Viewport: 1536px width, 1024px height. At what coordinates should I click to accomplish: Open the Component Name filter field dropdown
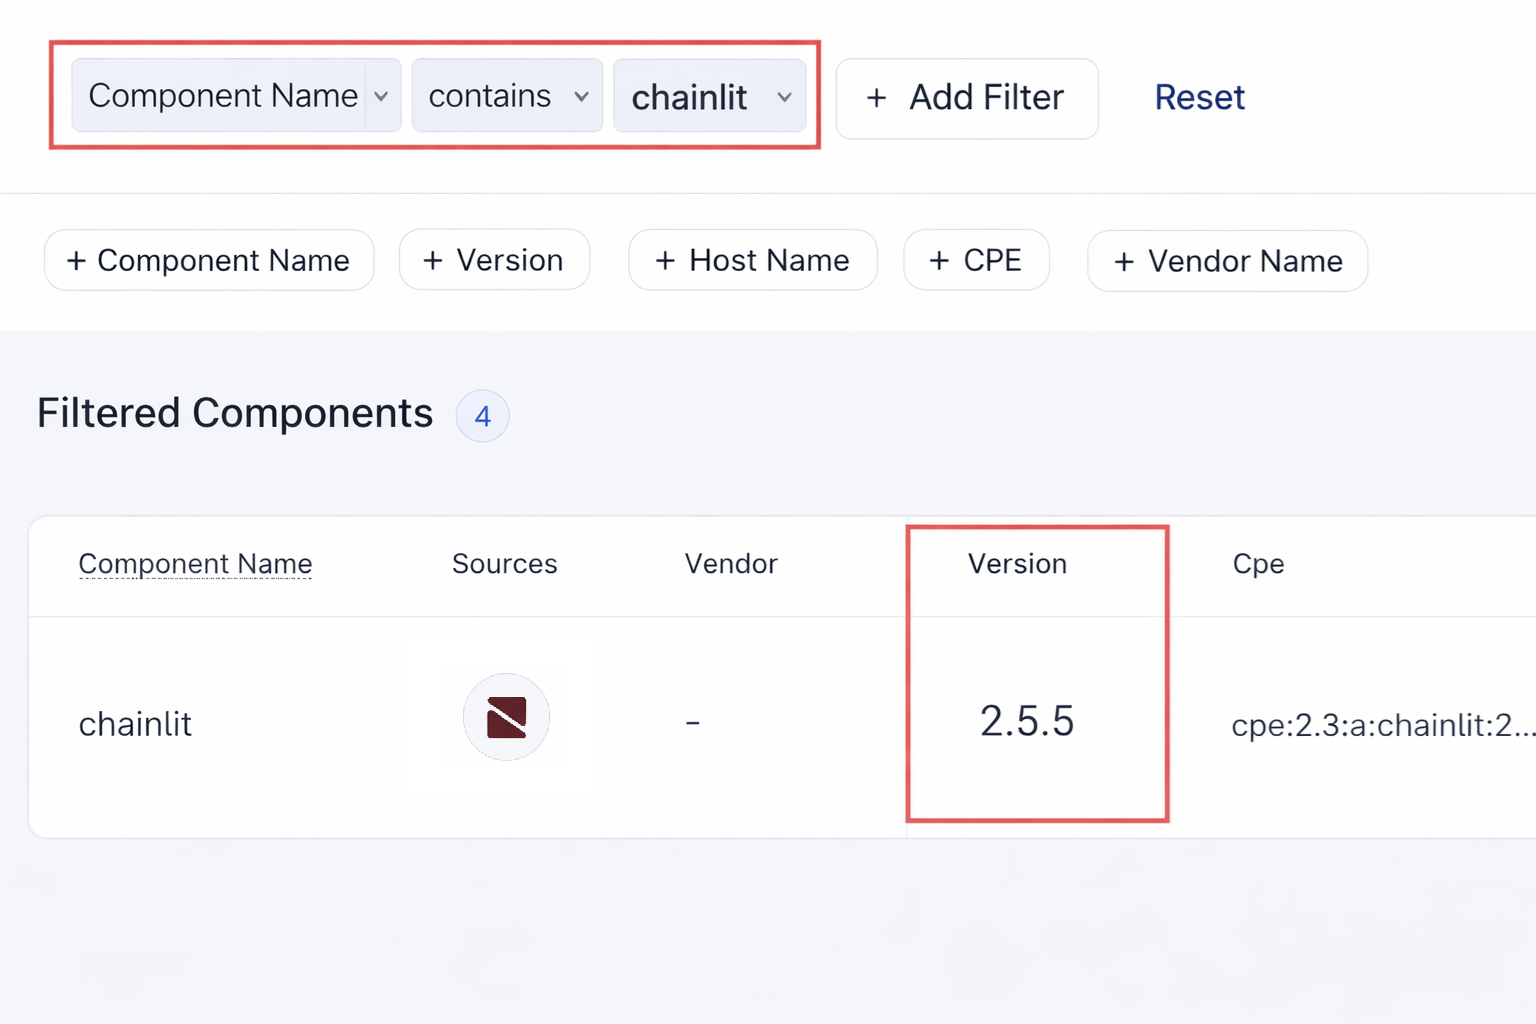click(x=236, y=96)
